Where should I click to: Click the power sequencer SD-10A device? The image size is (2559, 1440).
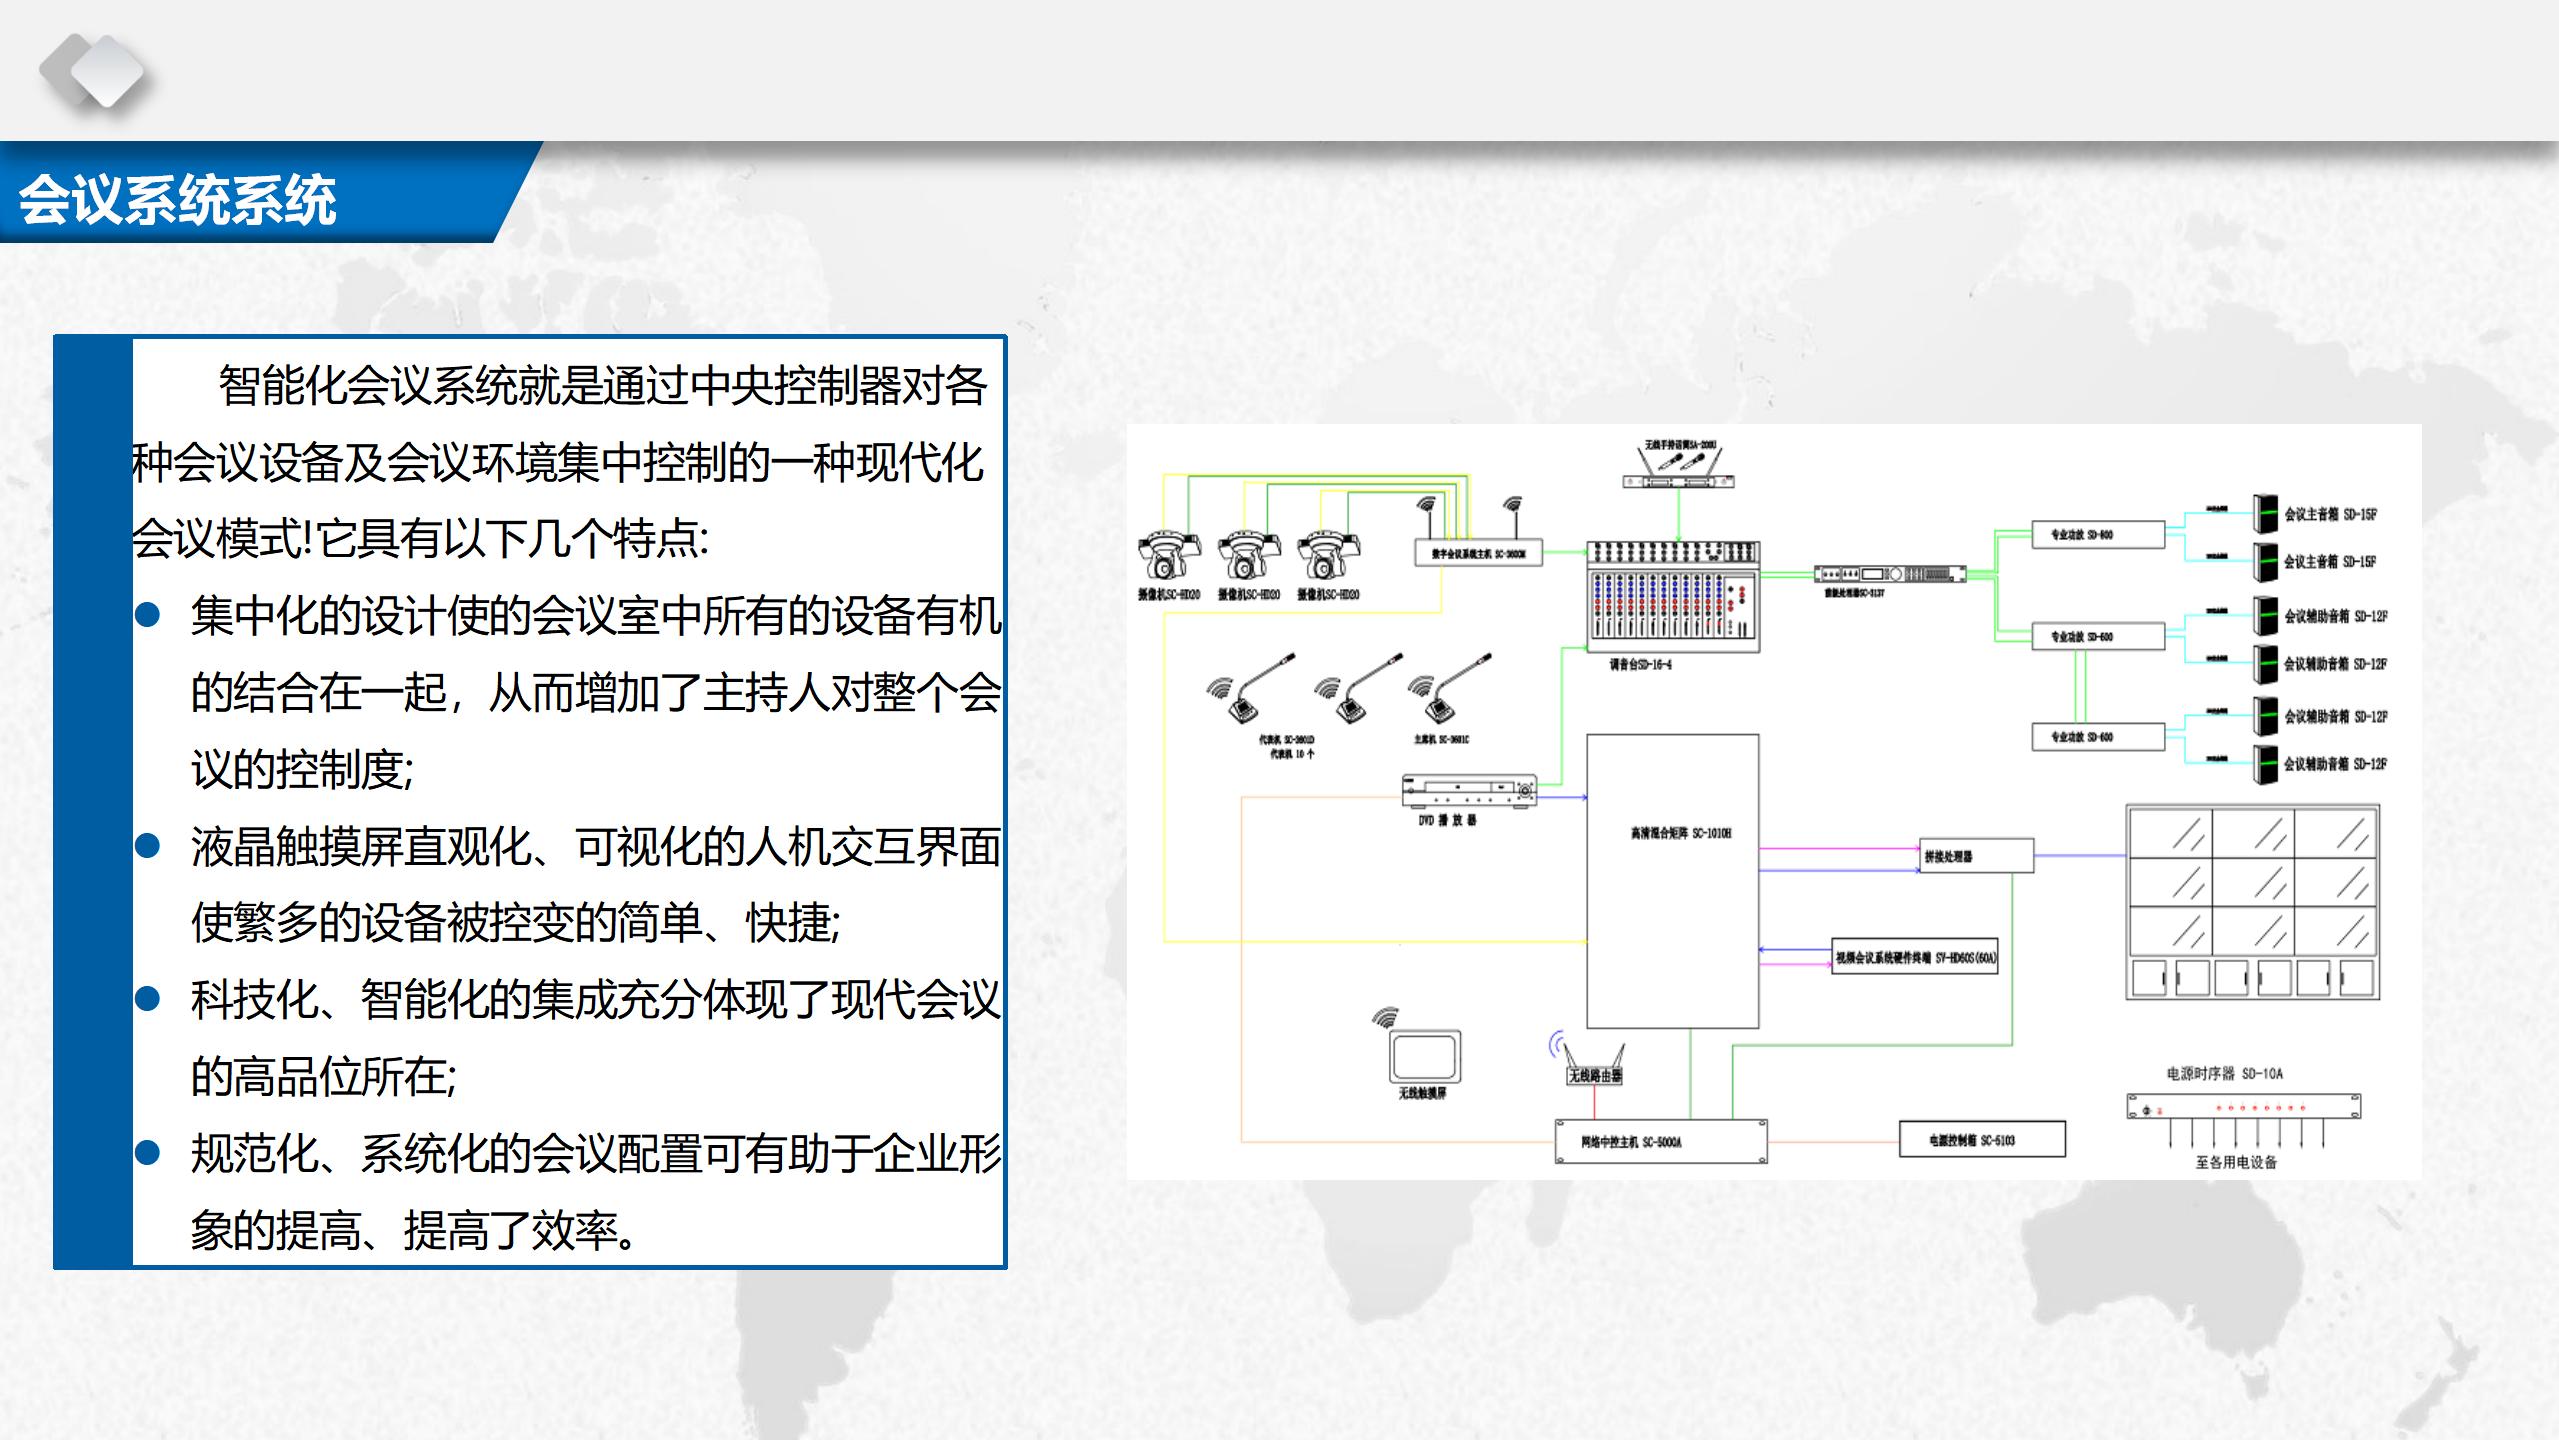pyautogui.click(x=2243, y=1107)
